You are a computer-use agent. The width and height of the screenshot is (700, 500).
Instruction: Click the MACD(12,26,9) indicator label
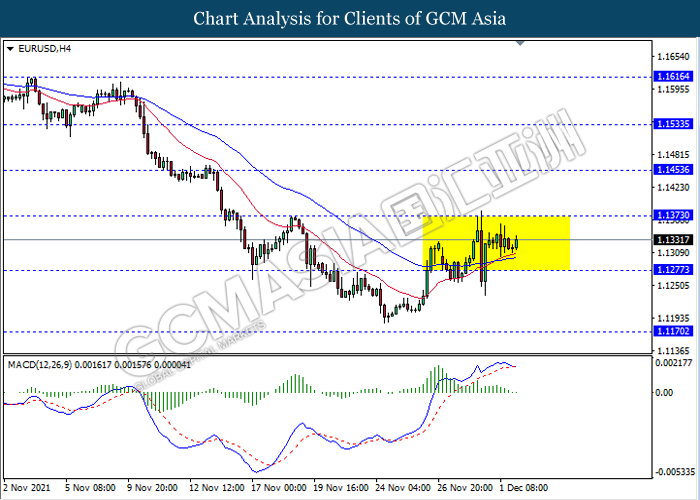(99, 365)
